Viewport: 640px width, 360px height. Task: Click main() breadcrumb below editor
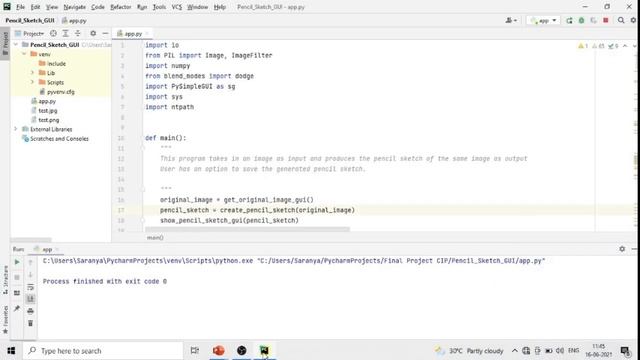pos(155,238)
